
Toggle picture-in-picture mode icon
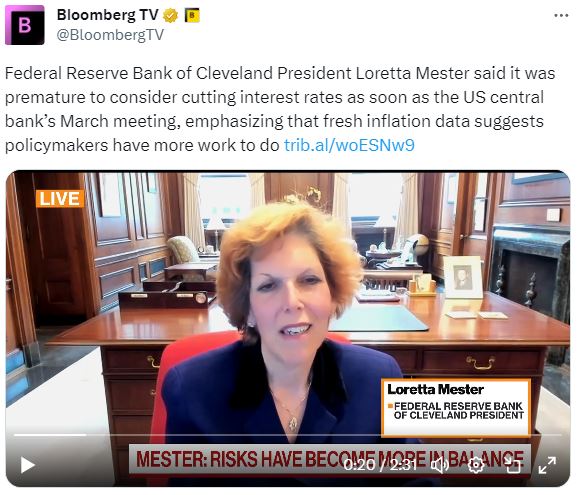click(512, 465)
